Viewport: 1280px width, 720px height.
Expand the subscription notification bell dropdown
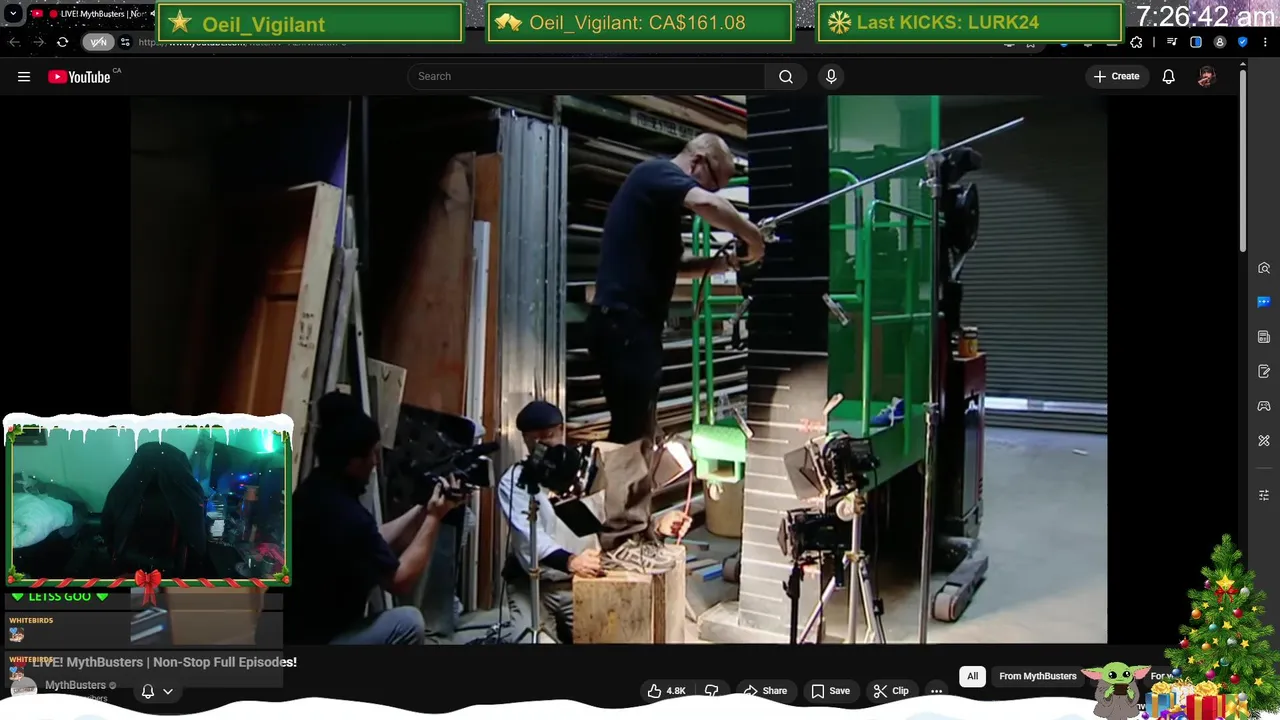tap(157, 691)
